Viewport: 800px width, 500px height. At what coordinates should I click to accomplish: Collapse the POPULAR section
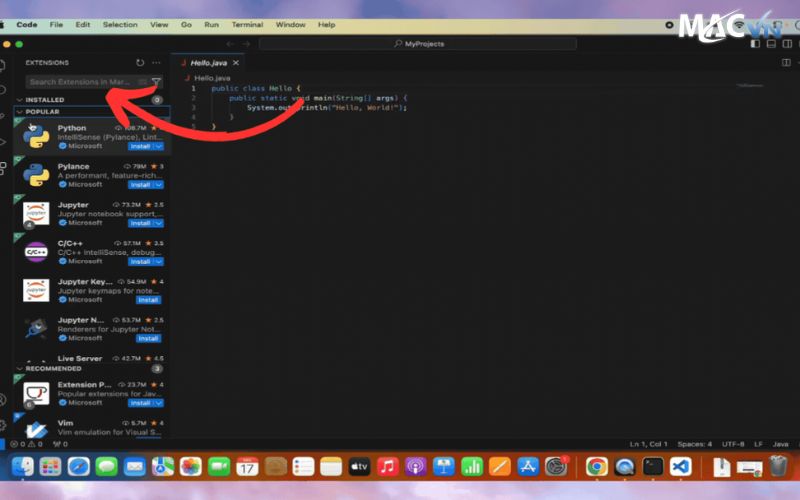pos(42,112)
